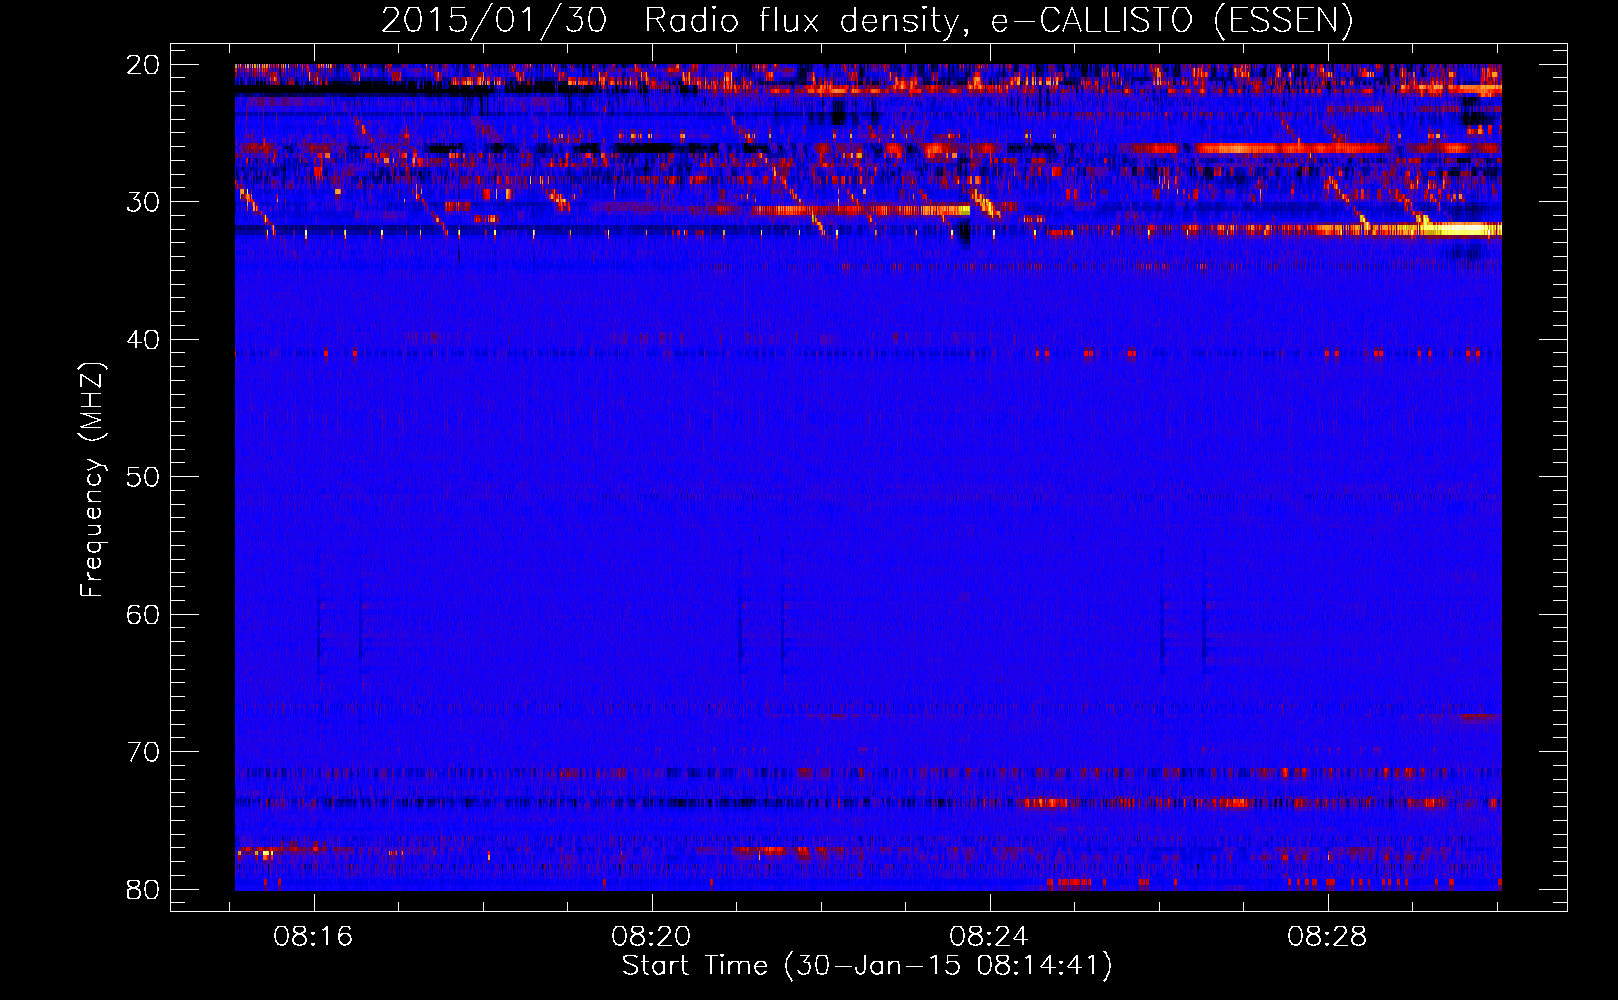Image resolution: width=1618 pixels, height=1000 pixels.
Task: Select the 08:28 time tick label
Action: (1328, 937)
